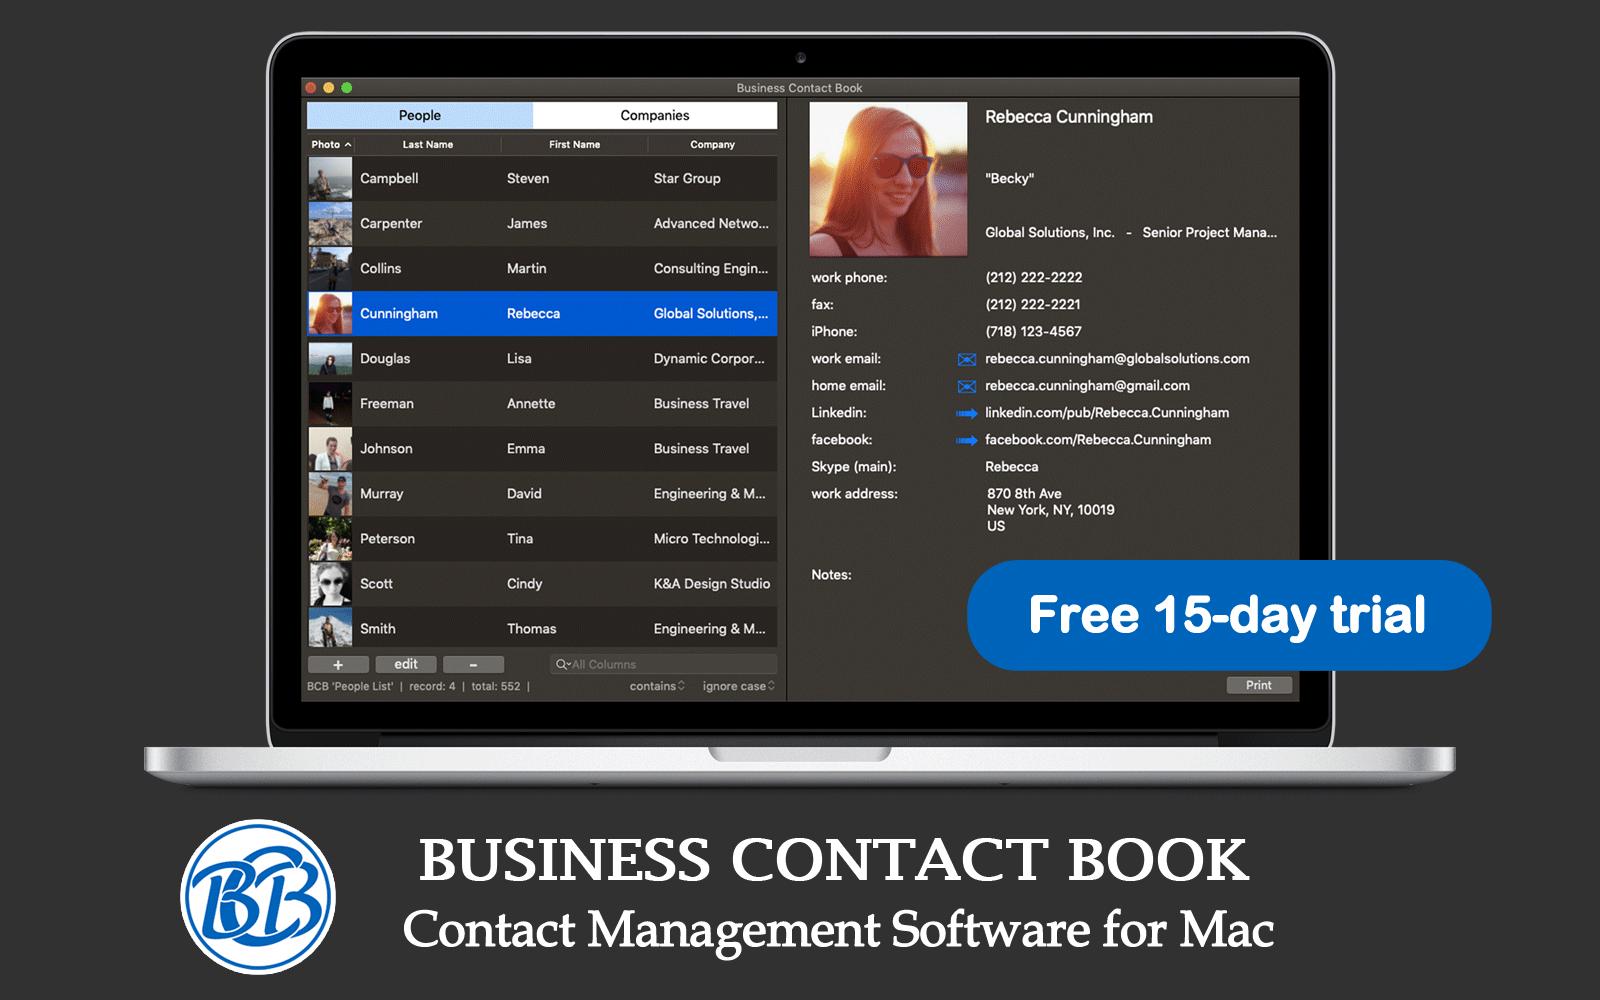Open facebook link arrow icon

(x=966, y=440)
